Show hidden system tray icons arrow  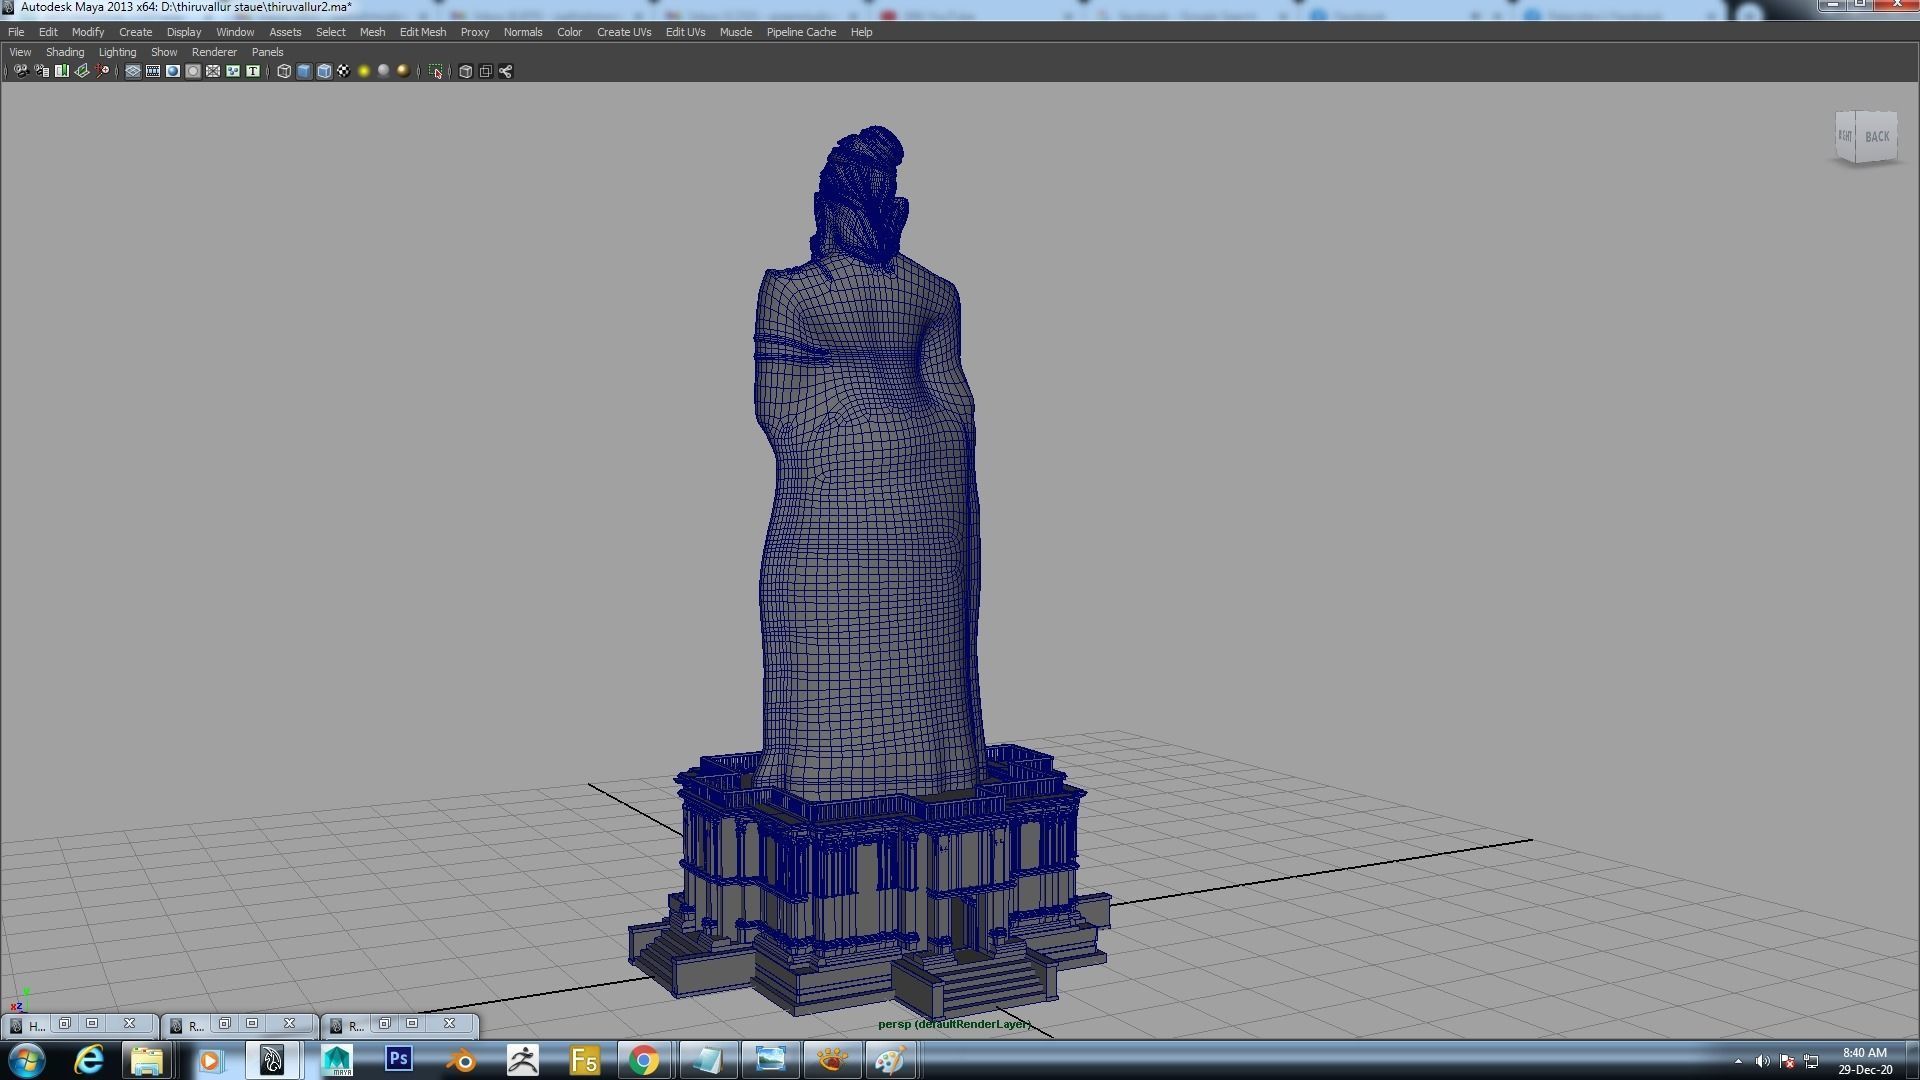(x=1738, y=1061)
